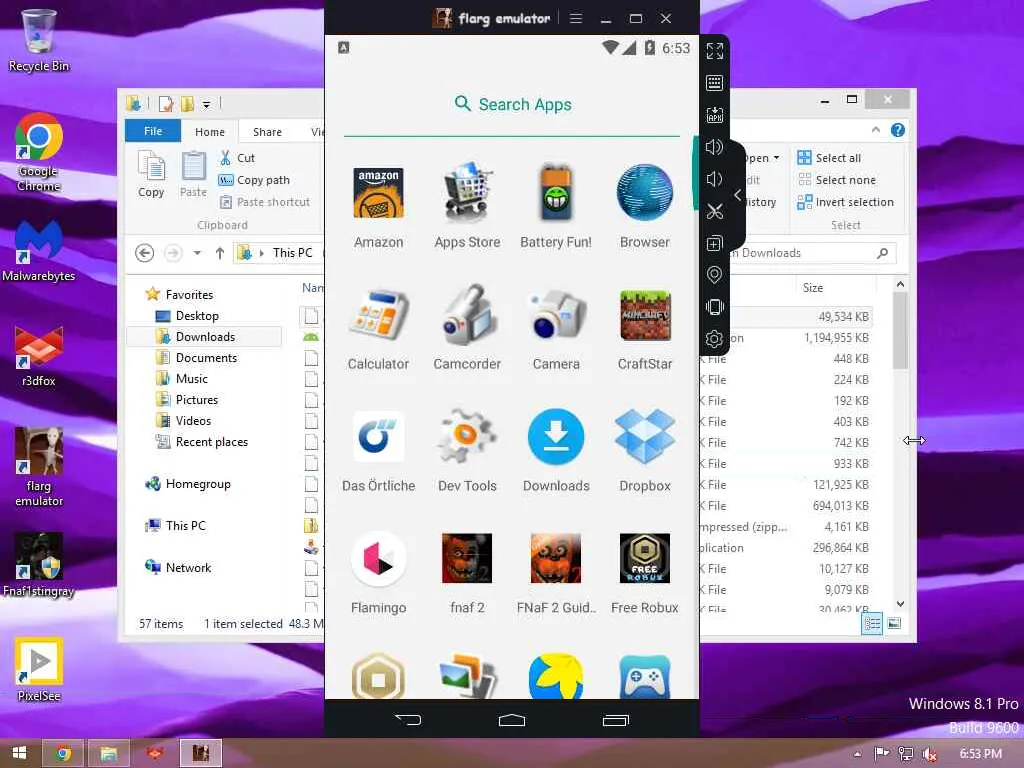Open the Browser app

tap(645, 207)
